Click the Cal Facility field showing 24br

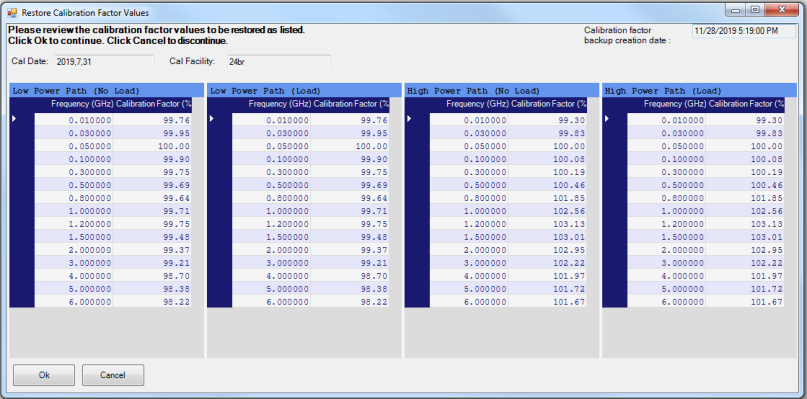point(278,62)
